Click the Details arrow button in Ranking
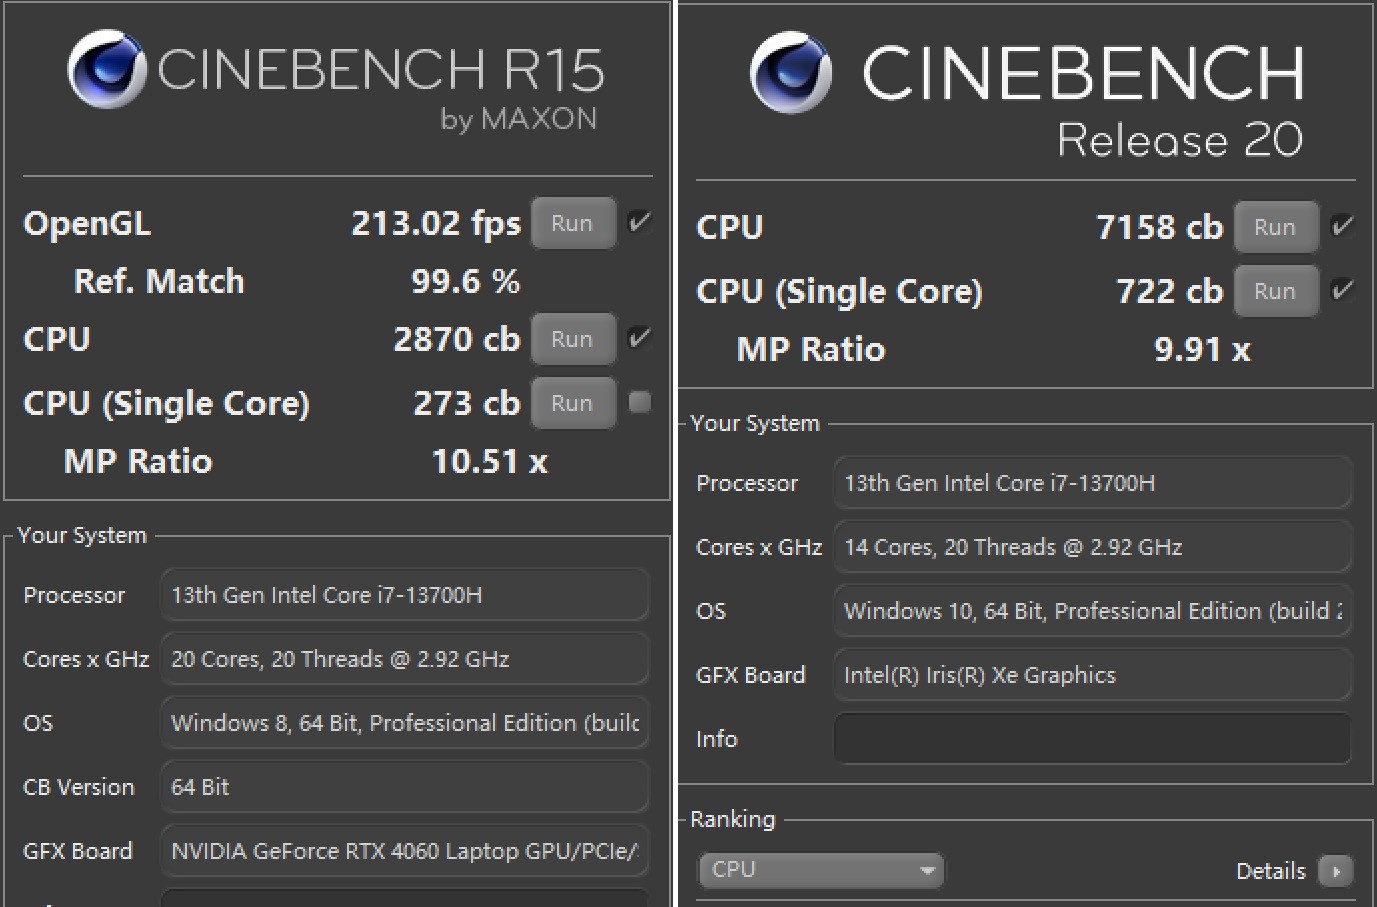Viewport: 1377px width, 907px height. (x=1335, y=871)
